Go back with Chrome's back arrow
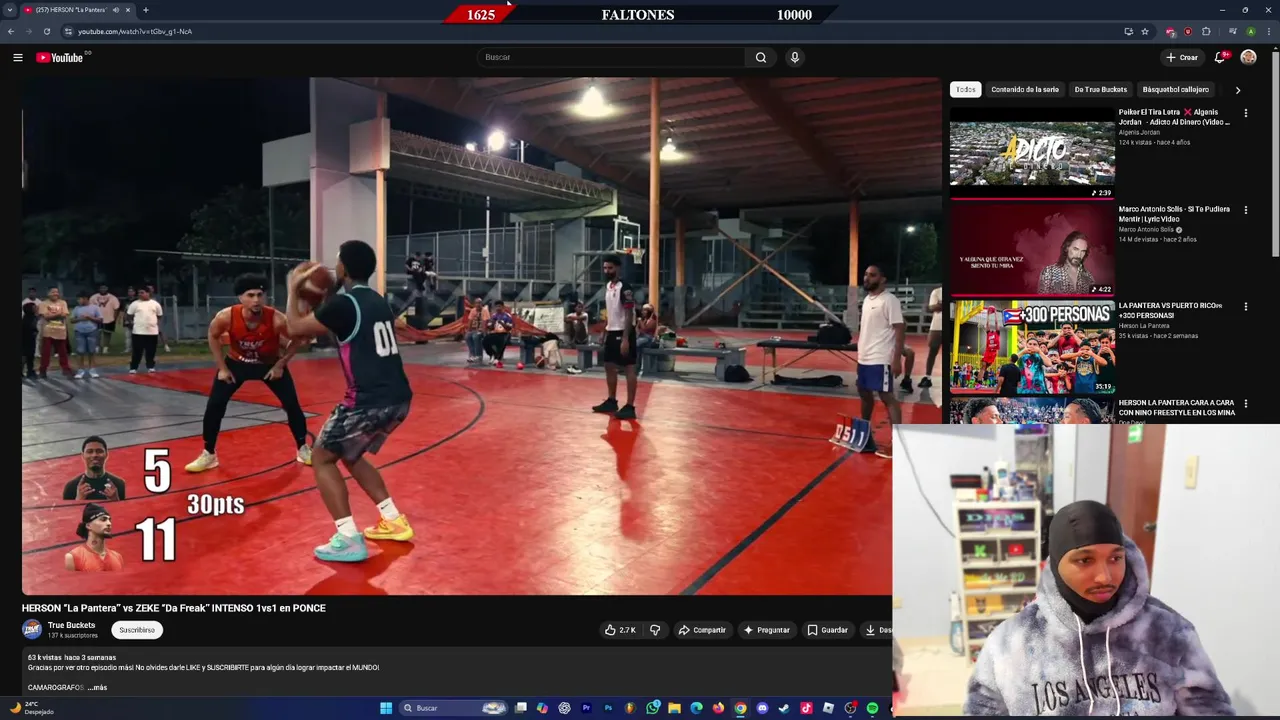Image resolution: width=1280 pixels, height=720 pixels. [x=11, y=31]
